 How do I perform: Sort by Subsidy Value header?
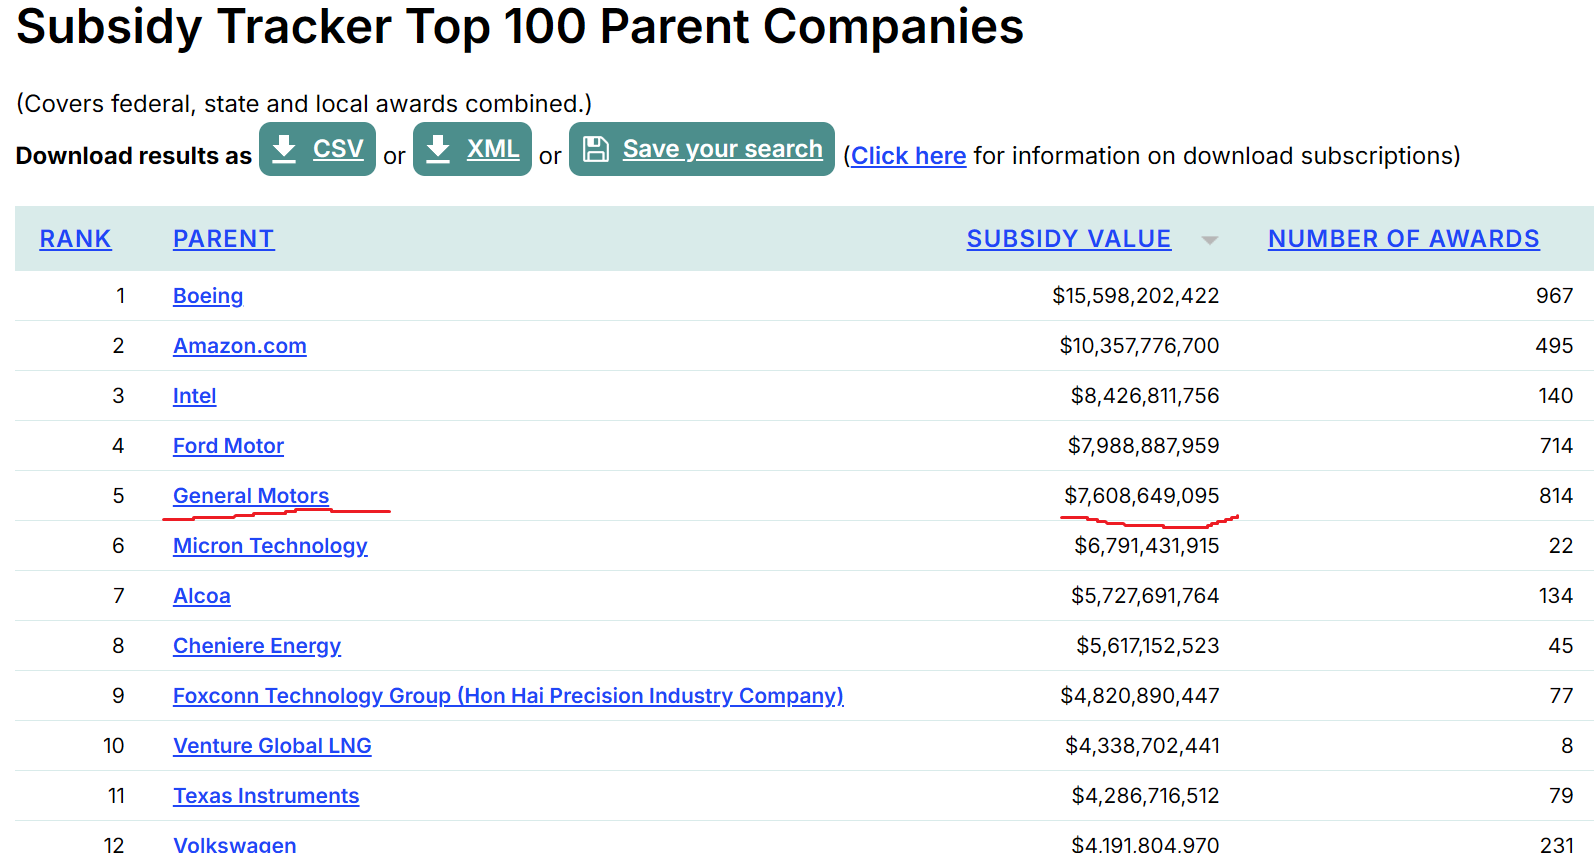tap(1068, 239)
